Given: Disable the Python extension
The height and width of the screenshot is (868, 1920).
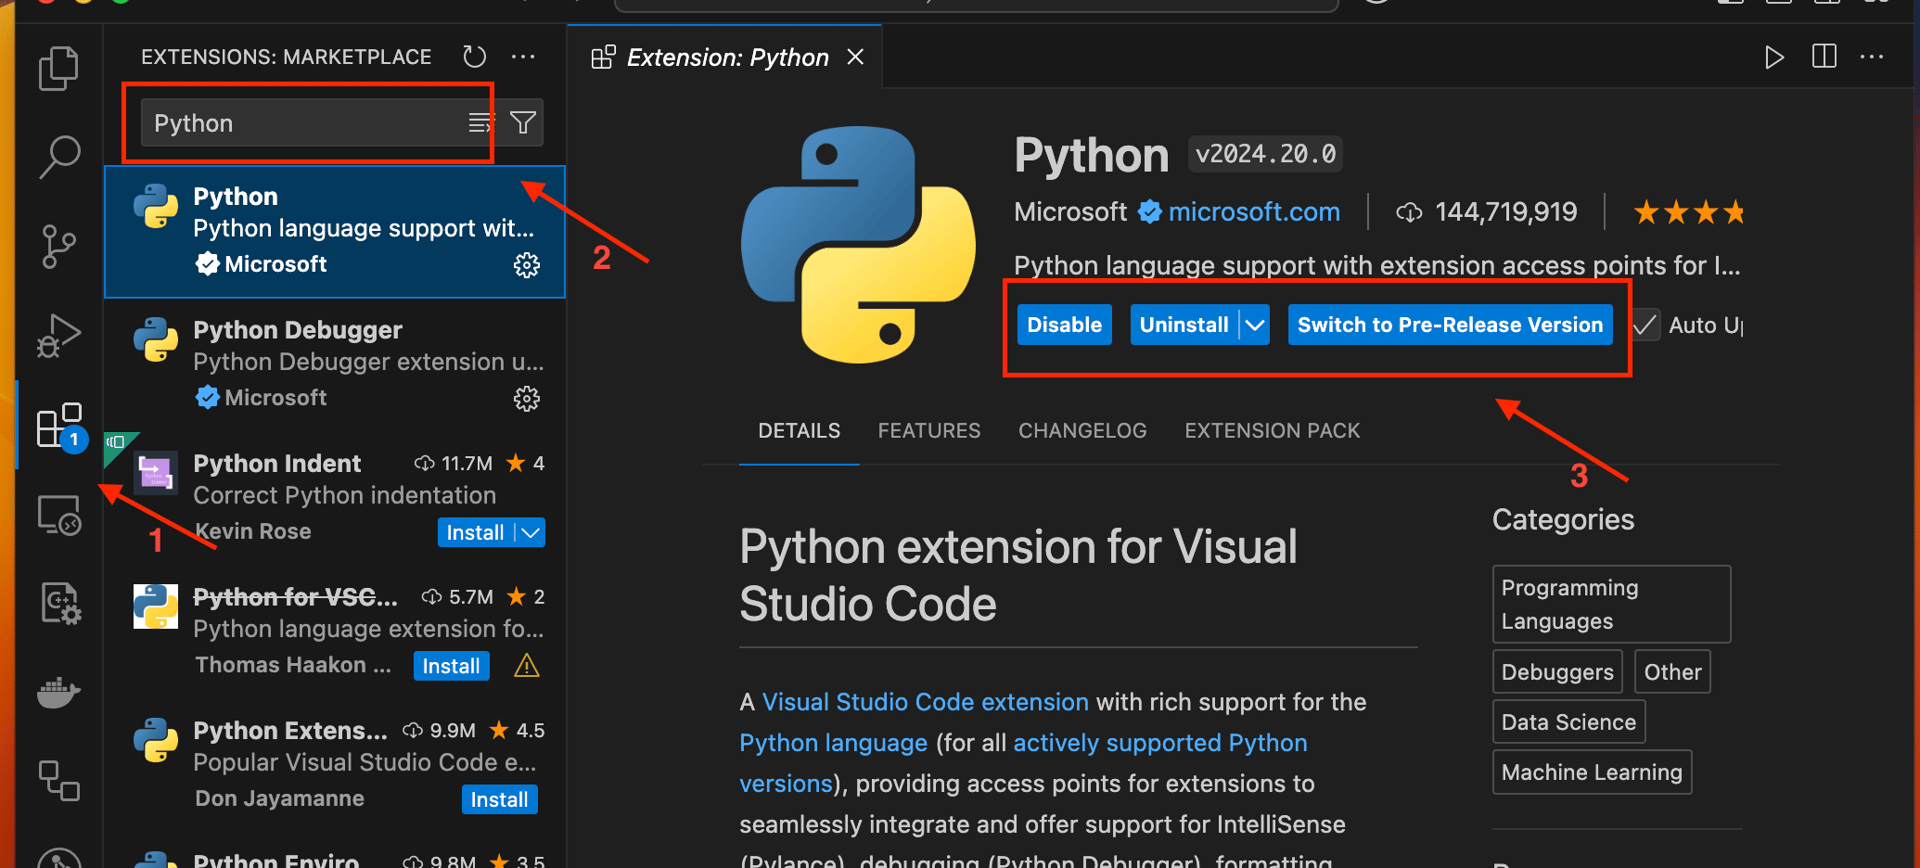Looking at the screenshot, I should (x=1064, y=325).
